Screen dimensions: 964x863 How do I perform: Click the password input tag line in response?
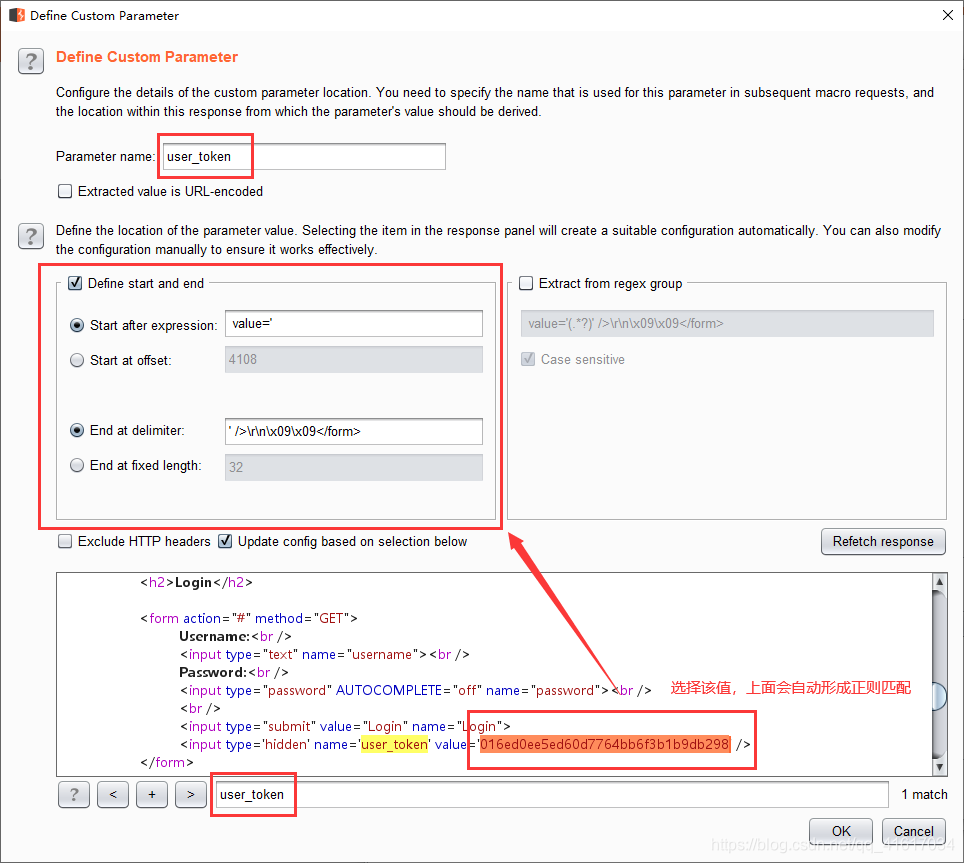[416, 690]
